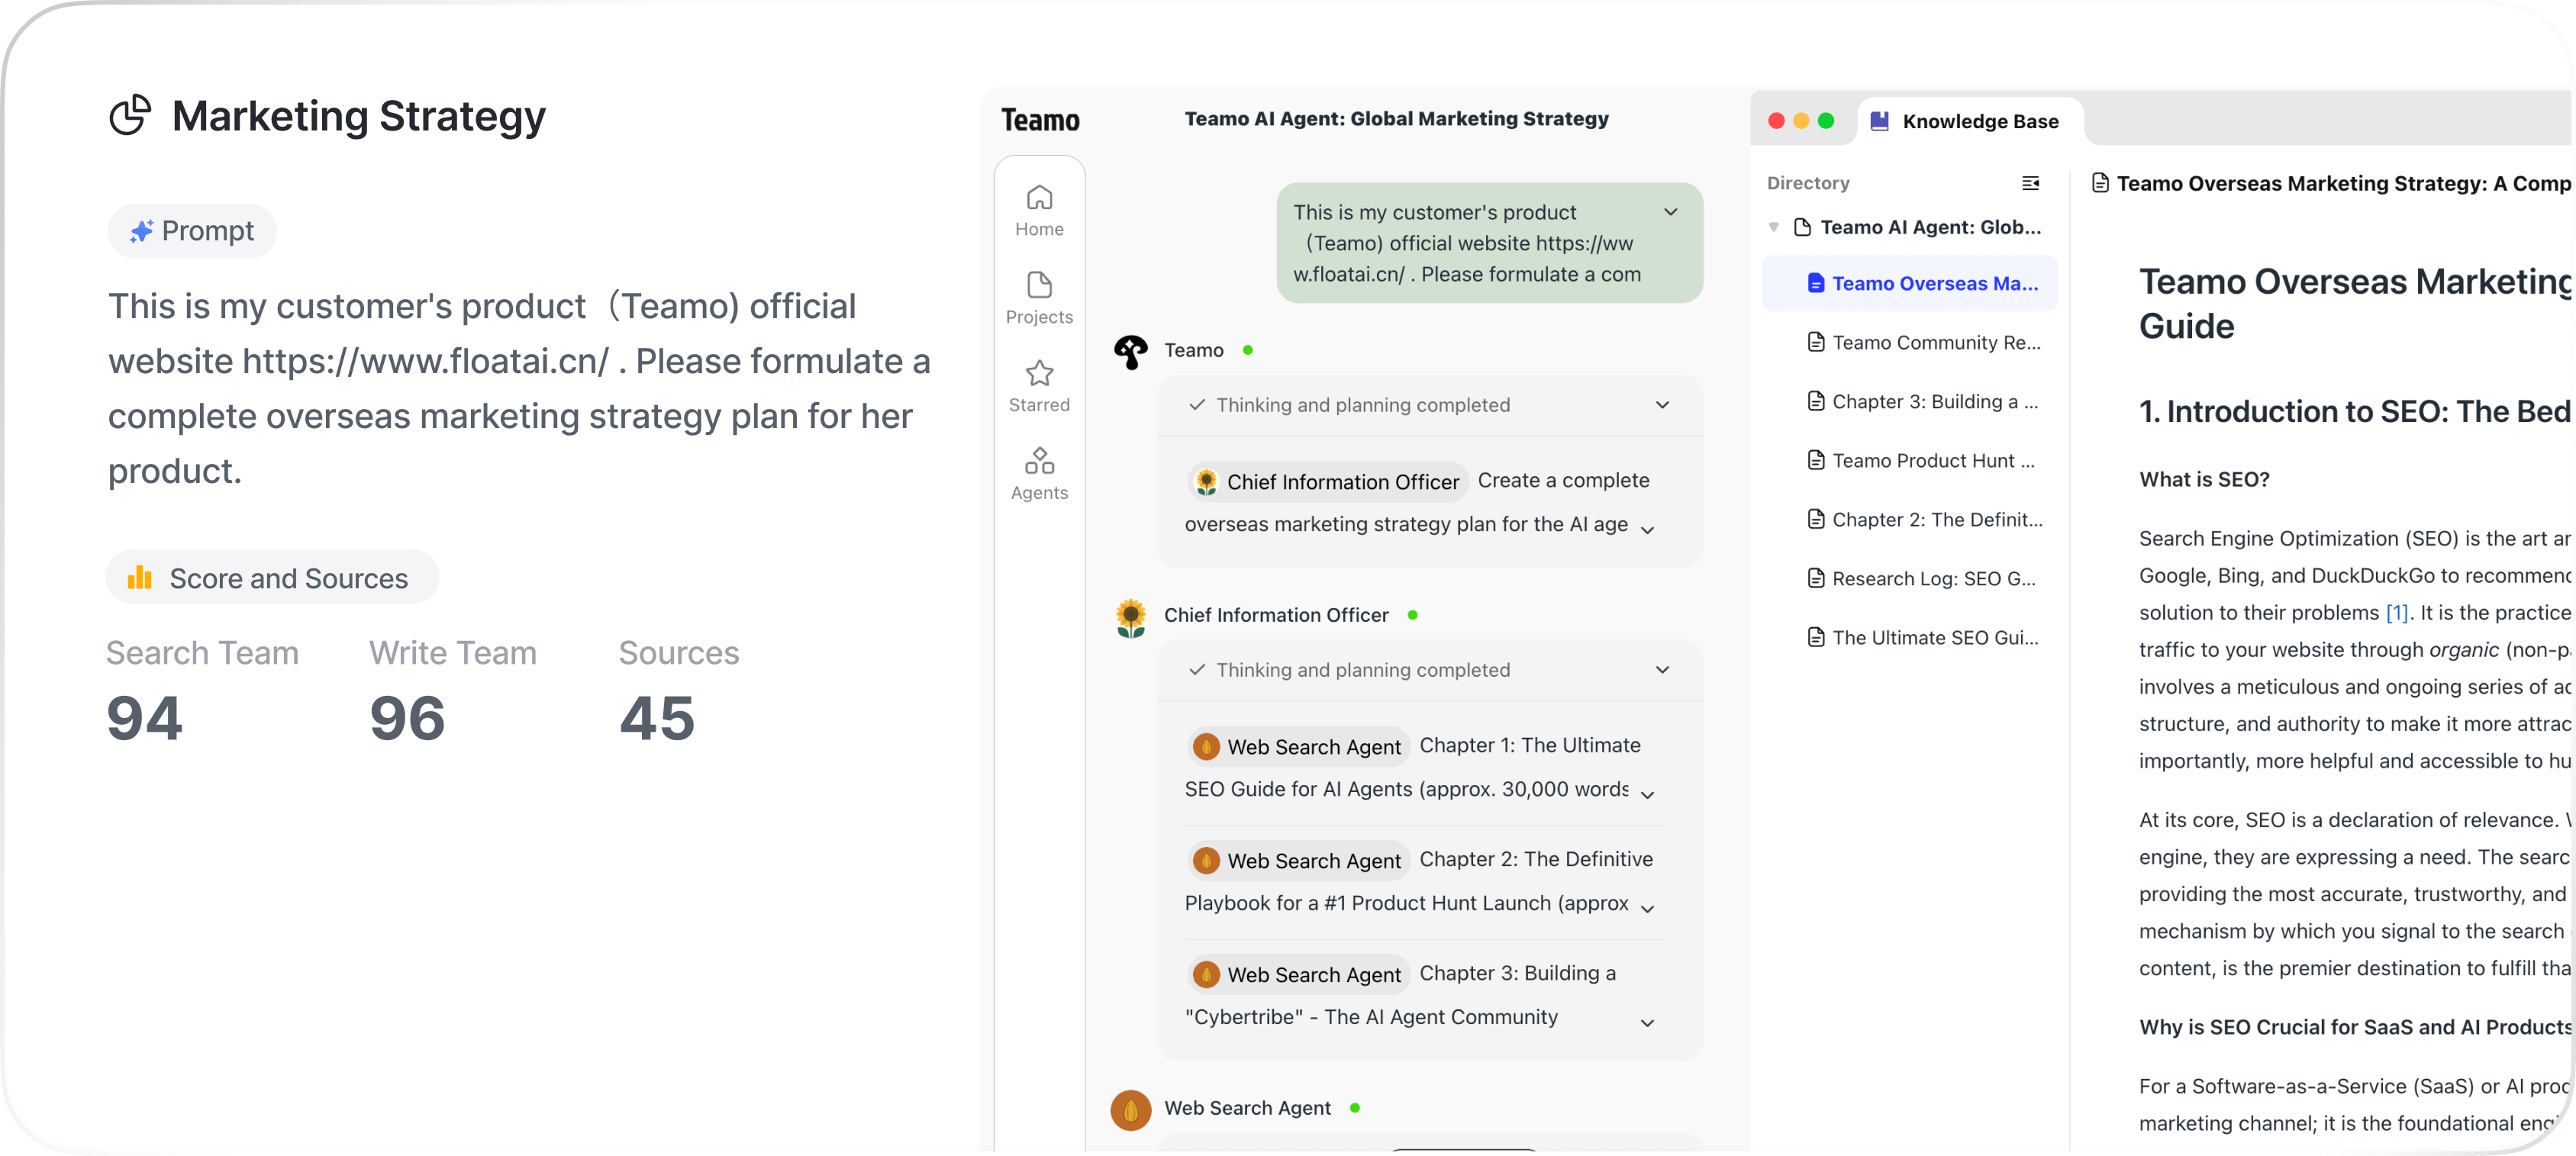This screenshot has height=1156, width=2576.
Task: Click the Web Search Agent avatar at bottom
Action: [1131, 1109]
